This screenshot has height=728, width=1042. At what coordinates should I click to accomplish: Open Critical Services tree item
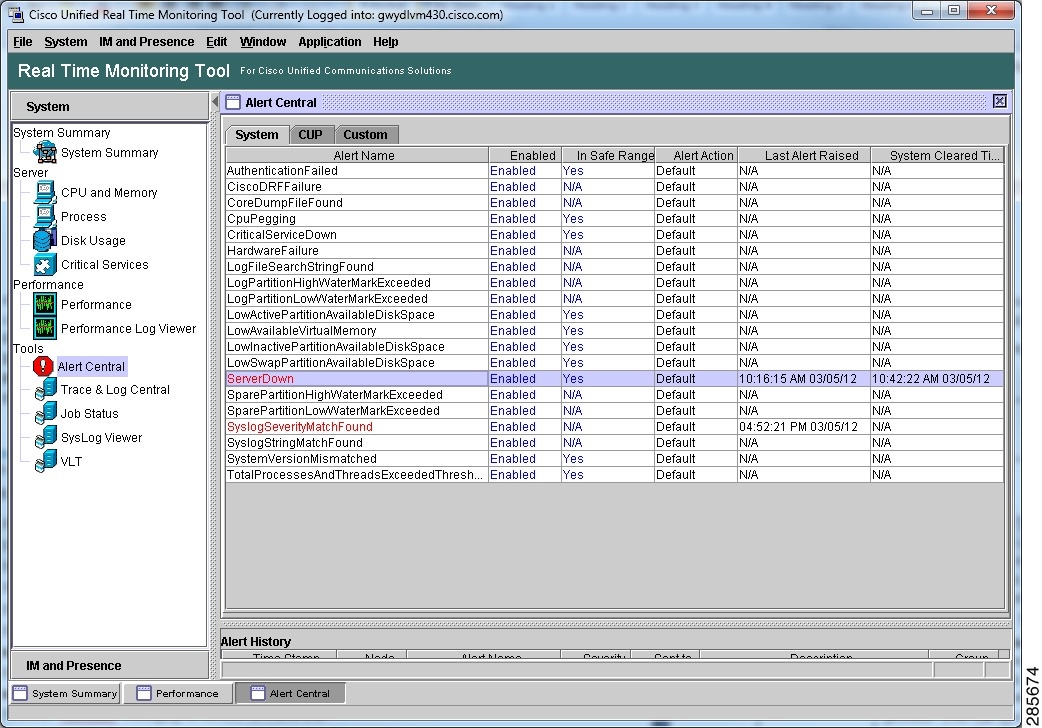104,265
